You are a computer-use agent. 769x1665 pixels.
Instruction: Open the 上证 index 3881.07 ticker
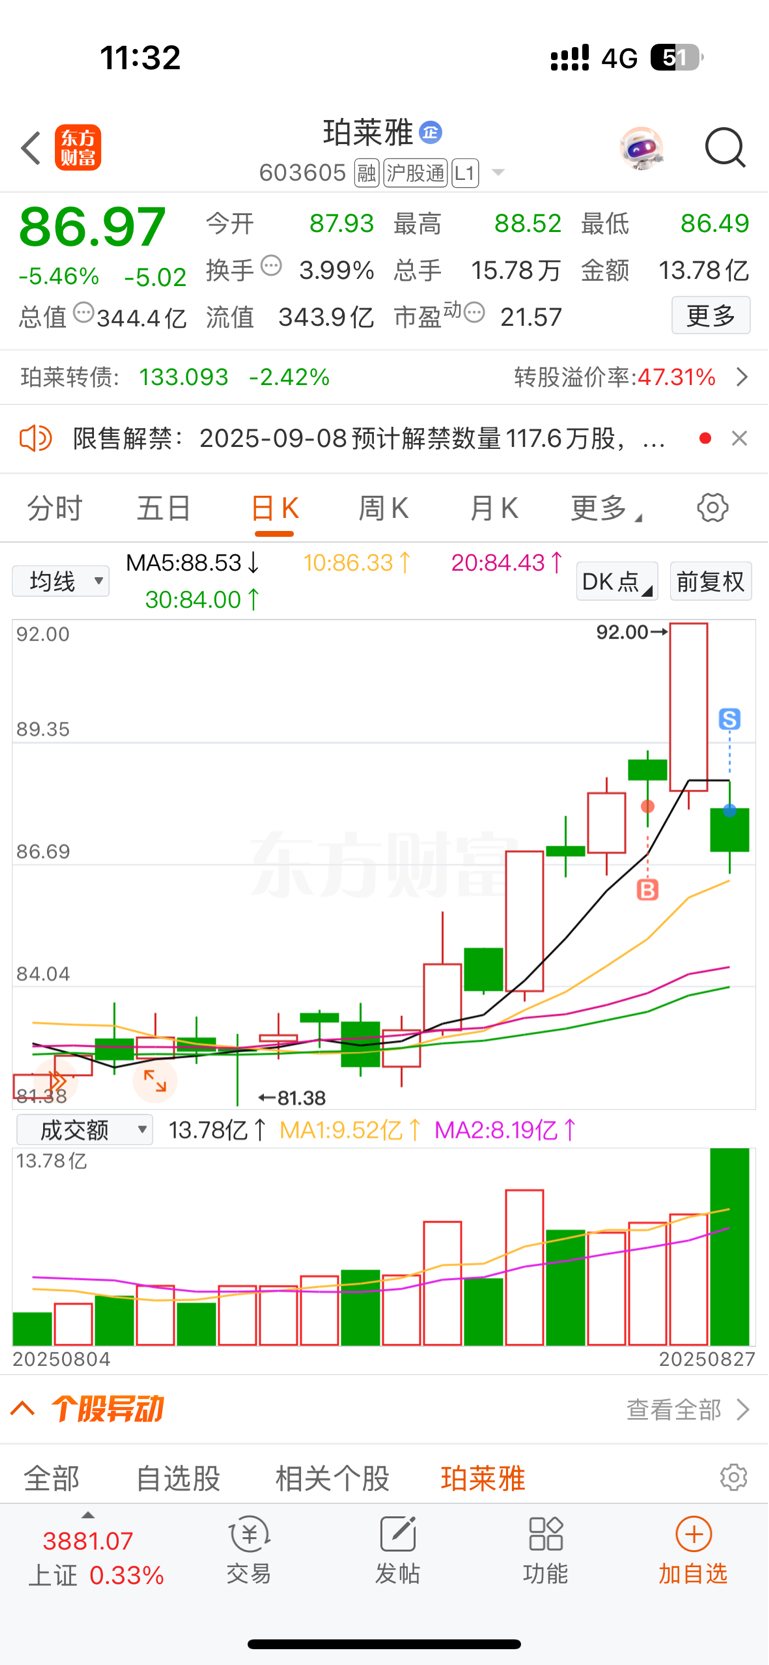95,1557
